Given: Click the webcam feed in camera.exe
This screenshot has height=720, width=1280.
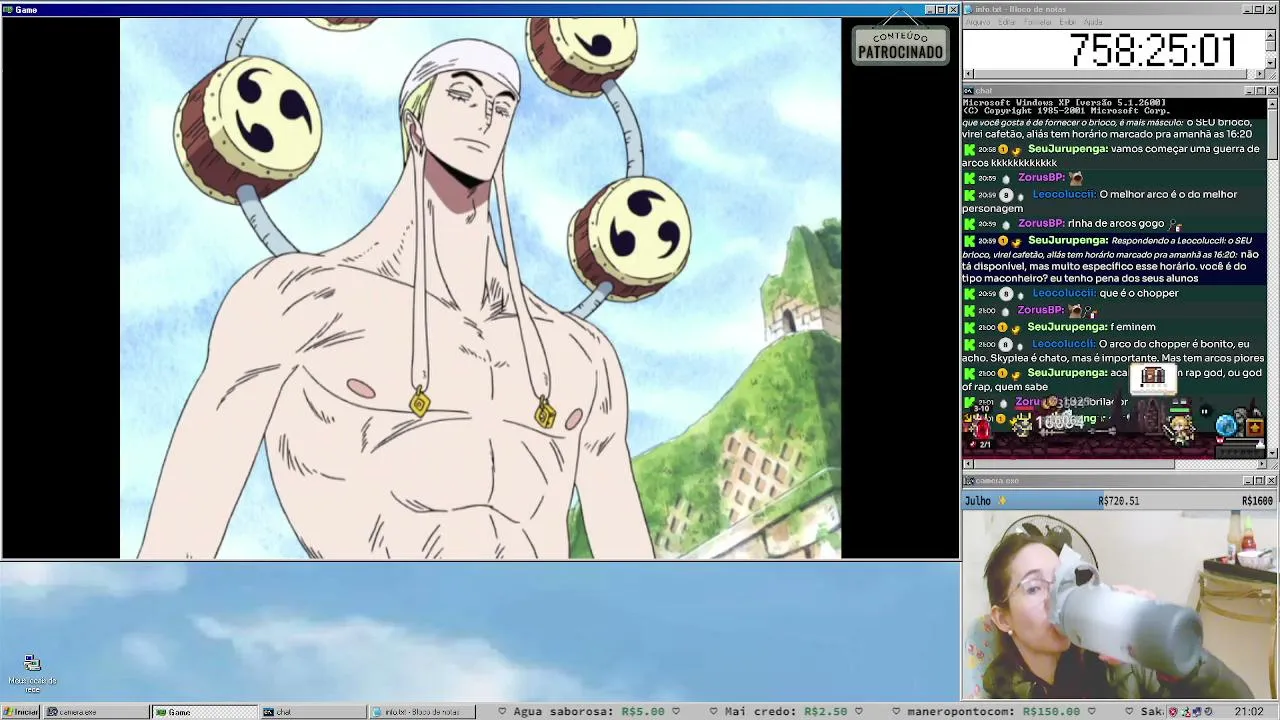Looking at the screenshot, I should pyautogui.click(x=1120, y=605).
